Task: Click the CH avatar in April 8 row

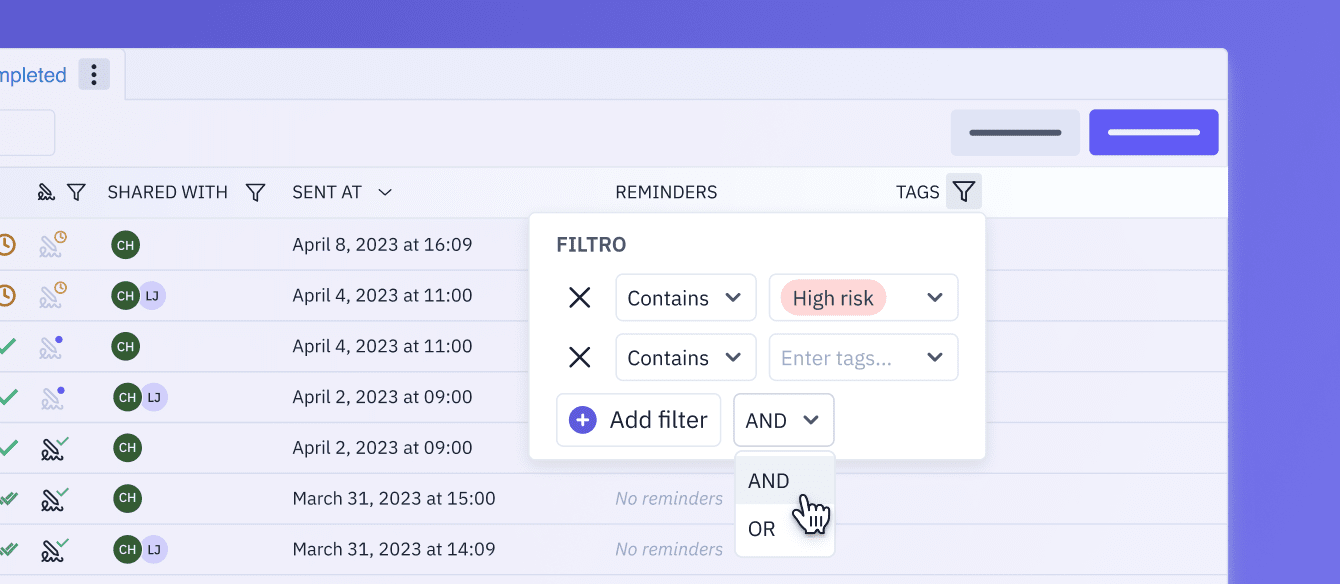Action: click(125, 244)
